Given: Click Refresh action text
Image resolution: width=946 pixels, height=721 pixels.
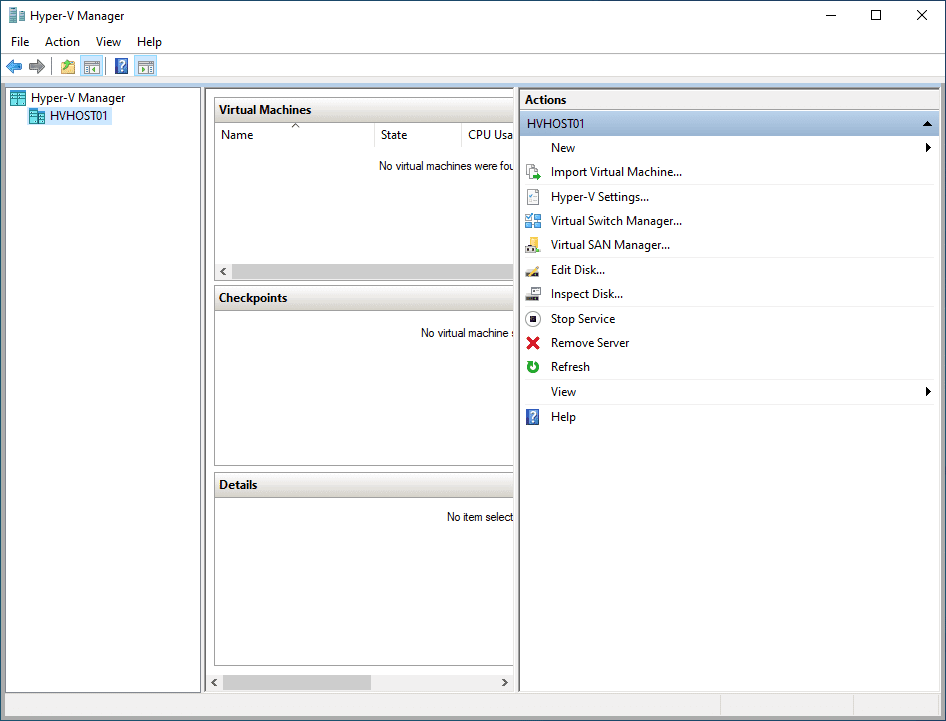Looking at the screenshot, I should click(570, 367).
